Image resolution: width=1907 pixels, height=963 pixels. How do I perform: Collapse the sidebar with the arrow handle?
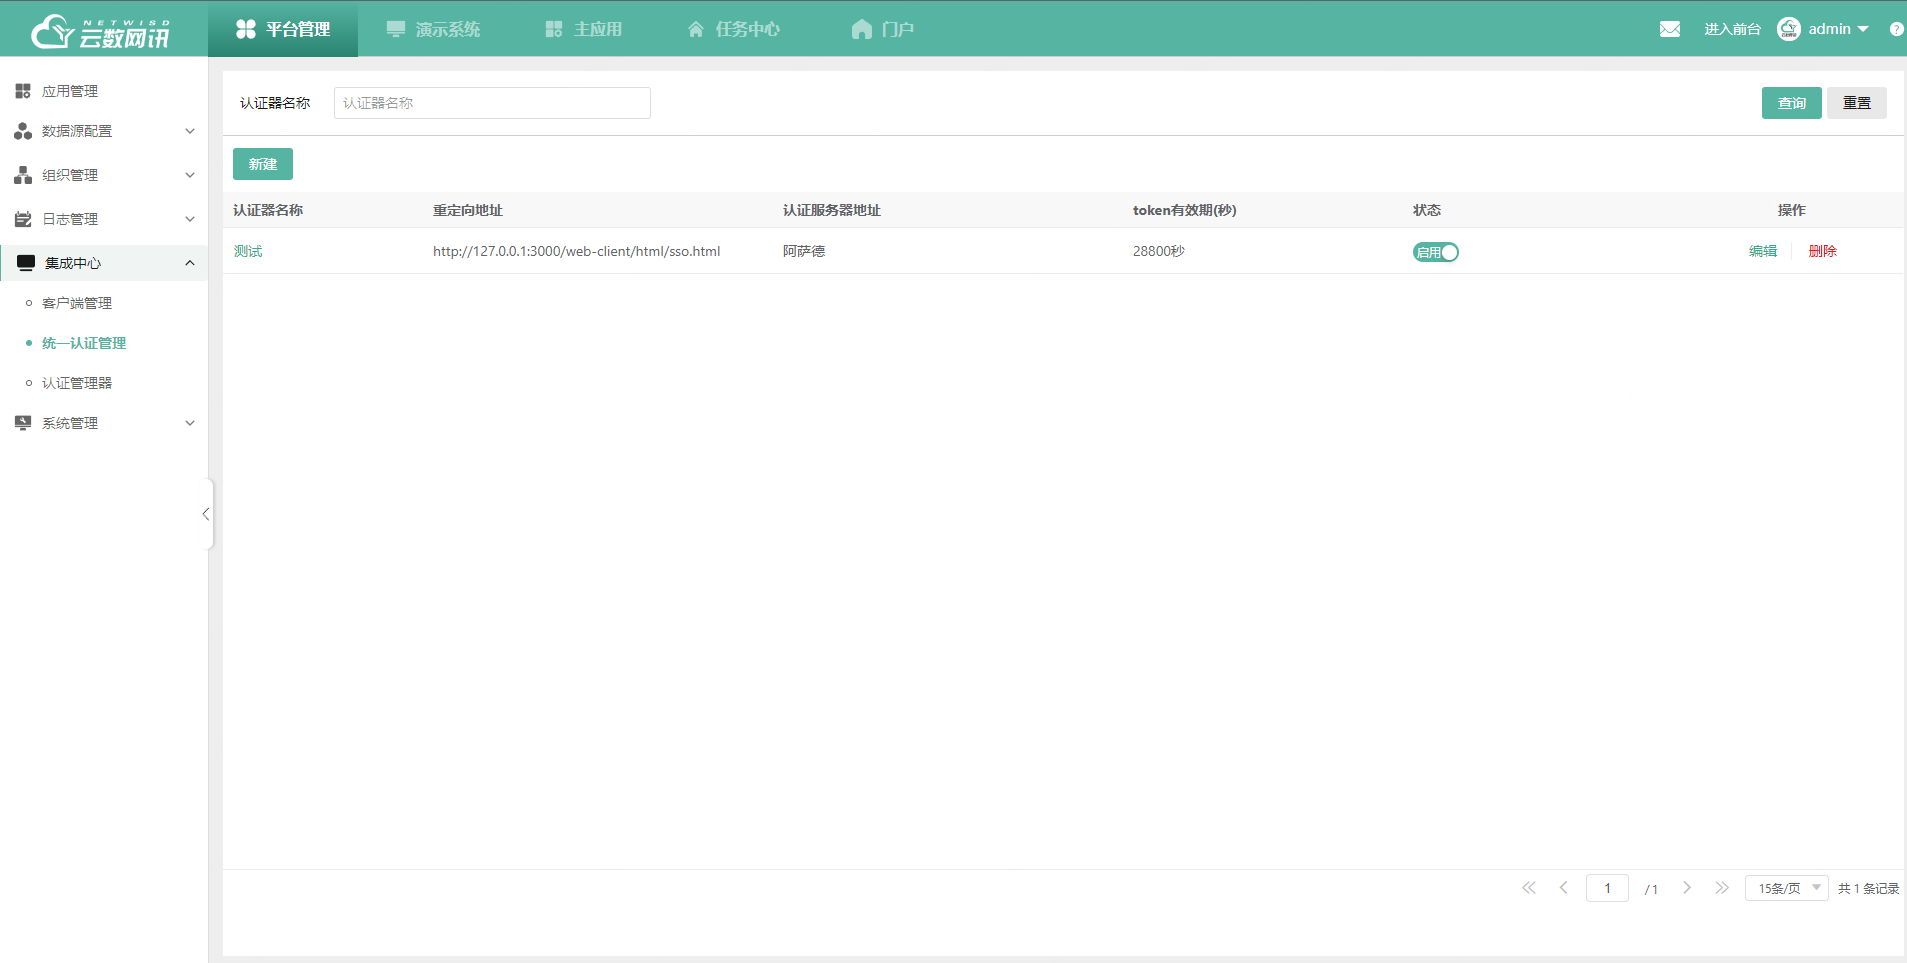206,514
